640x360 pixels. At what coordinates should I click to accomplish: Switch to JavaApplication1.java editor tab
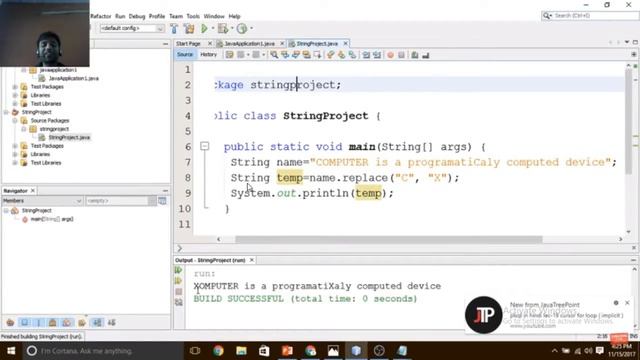[x=249, y=43]
